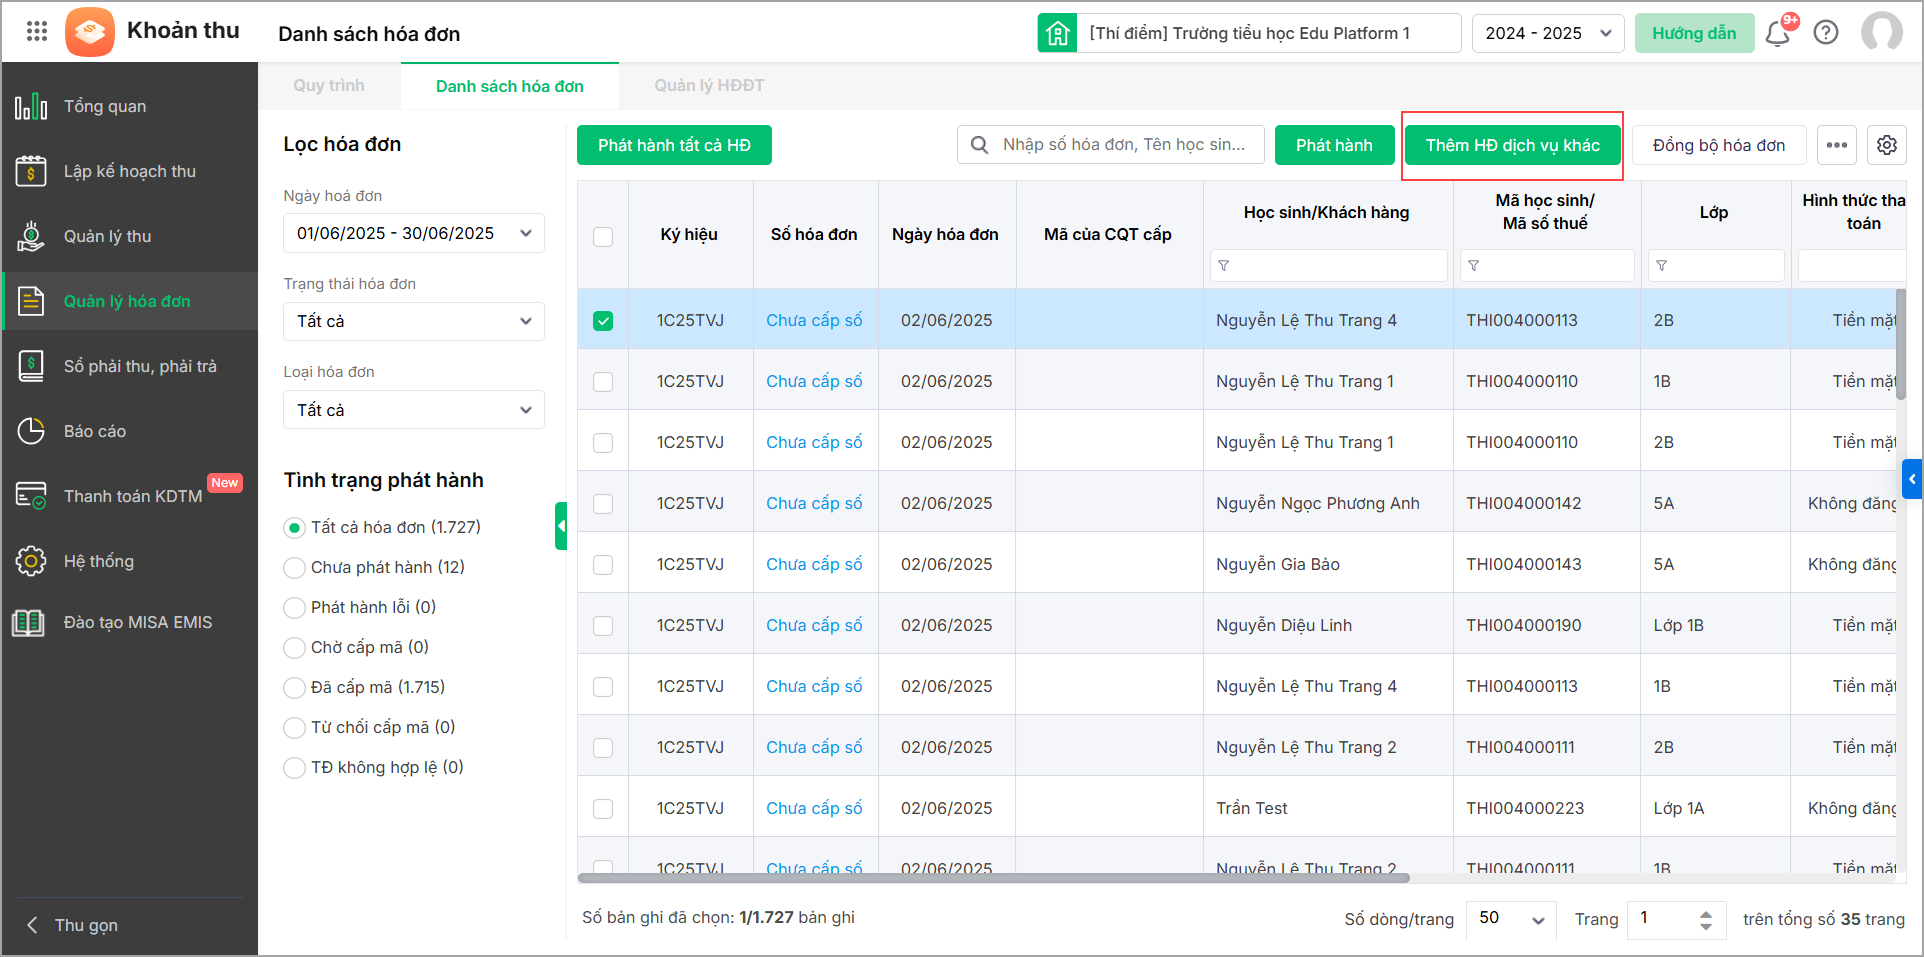Click the Quản lý thu hand-coin icon
The height and width of the screenshot is (957, 1924).
(31, 236)
